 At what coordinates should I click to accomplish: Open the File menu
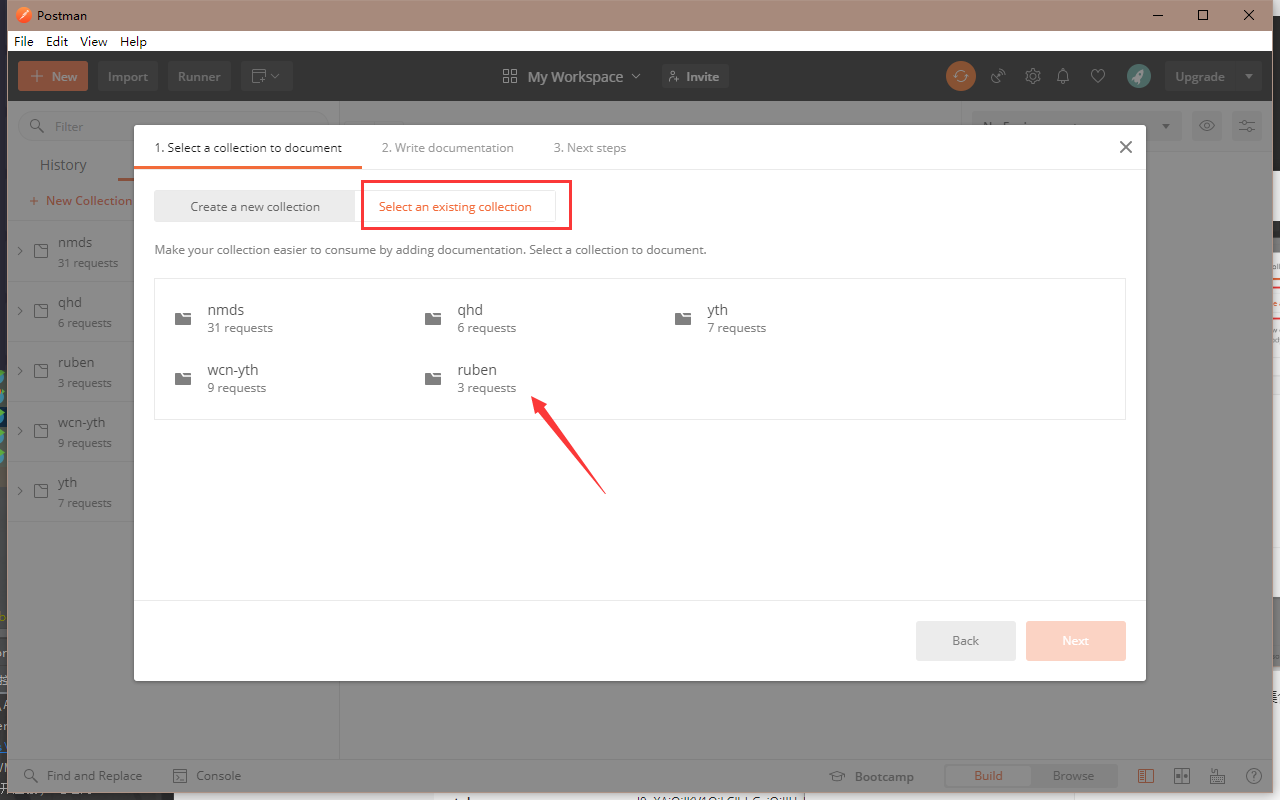pos(24,41)
